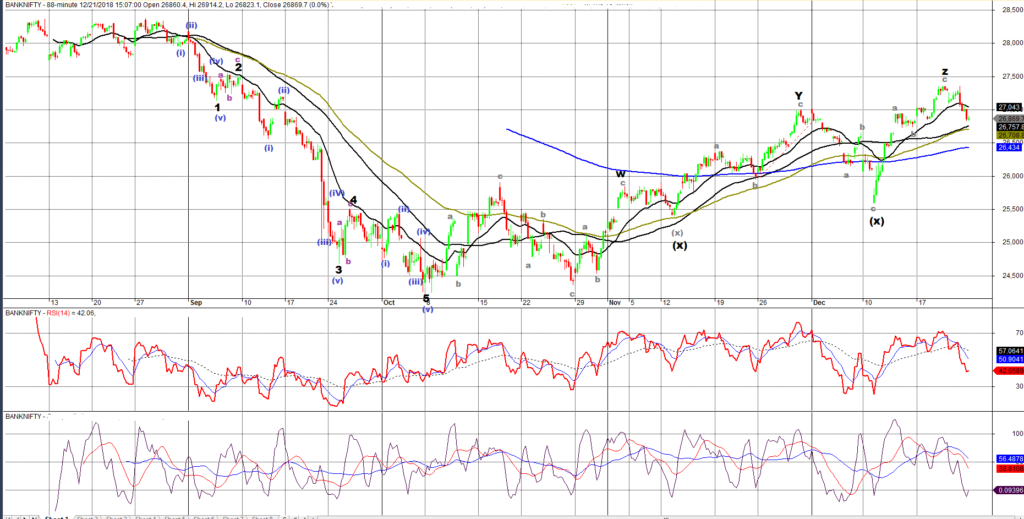Select the olive 26,708 price tag
This screenshot has height=519, width=1024.
(1010, 135)
